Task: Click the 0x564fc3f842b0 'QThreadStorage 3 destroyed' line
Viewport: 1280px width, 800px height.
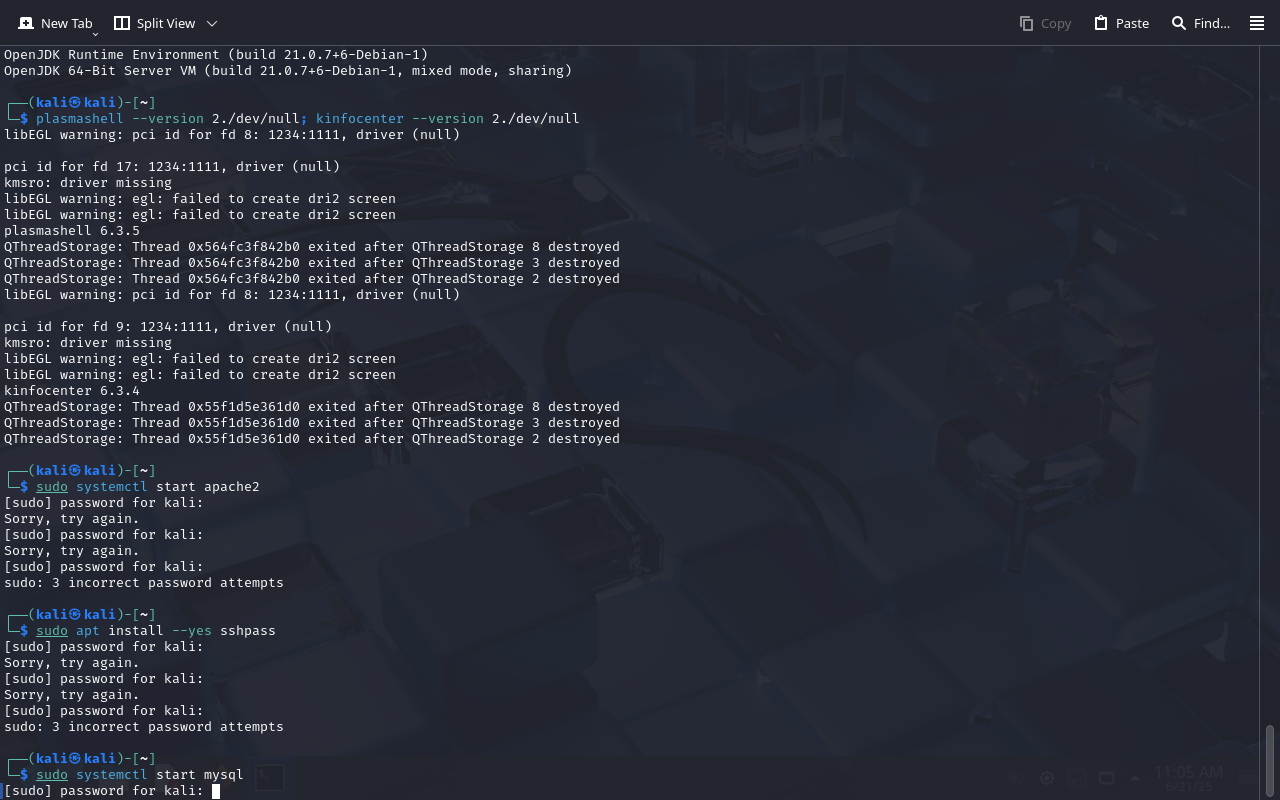Action: 312,263
